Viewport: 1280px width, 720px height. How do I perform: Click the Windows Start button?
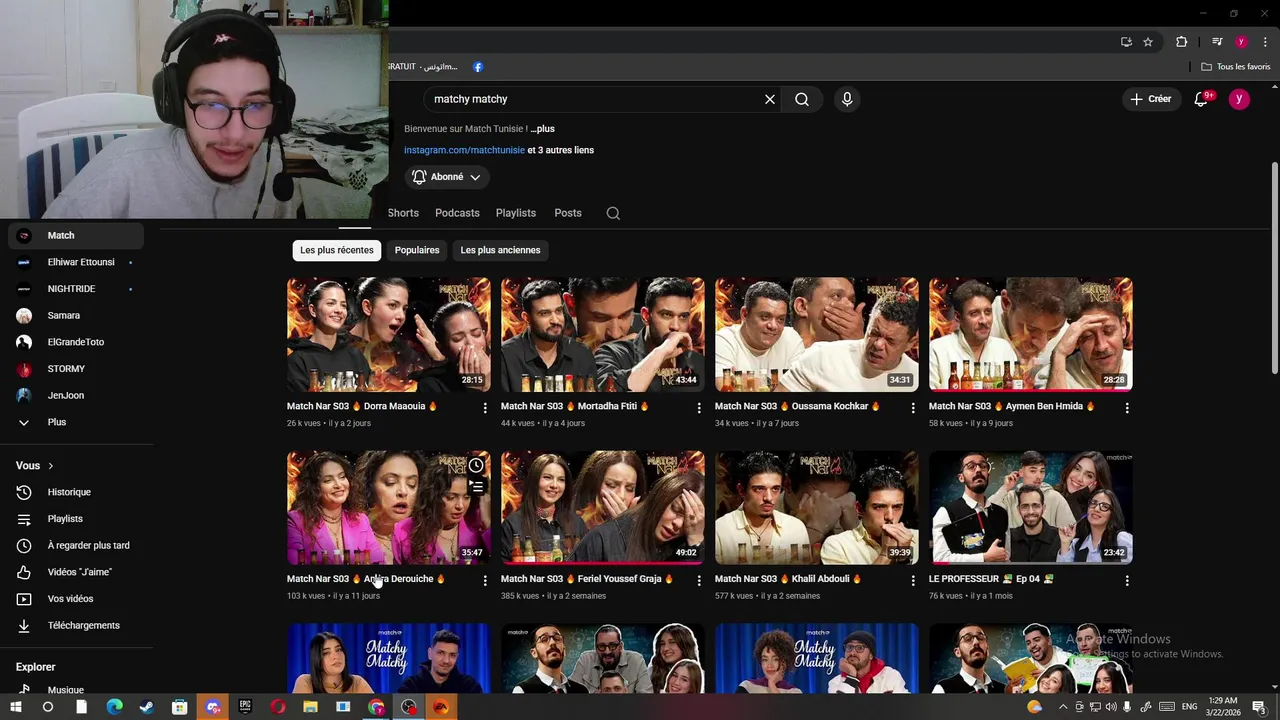(16, 707)
